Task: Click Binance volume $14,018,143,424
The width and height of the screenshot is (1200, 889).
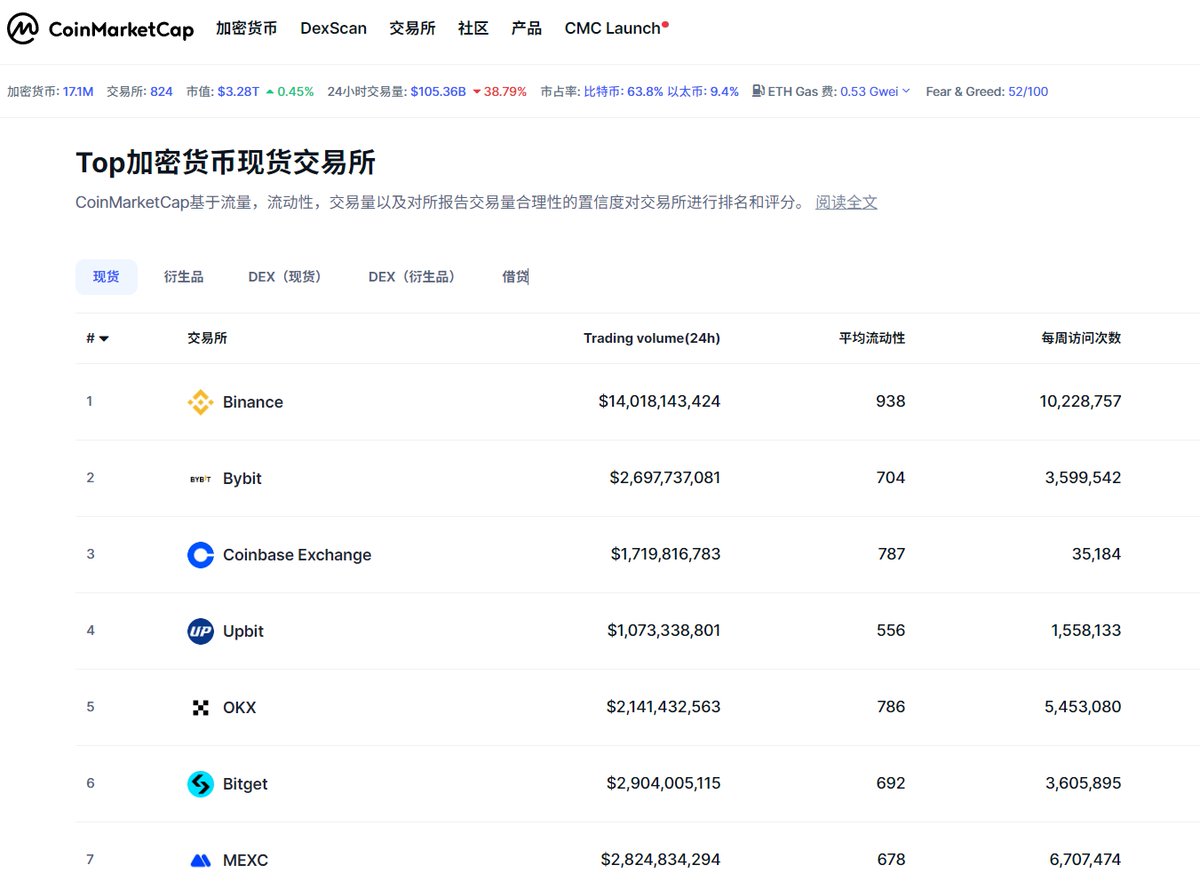Action: click(x=659, y=401)
